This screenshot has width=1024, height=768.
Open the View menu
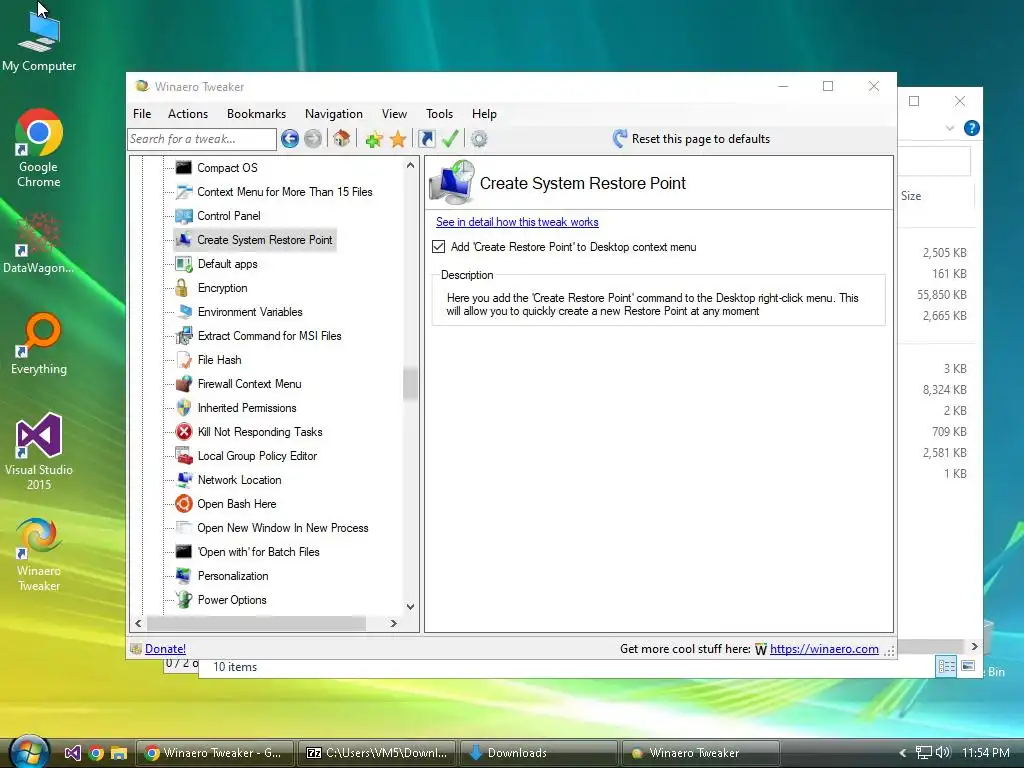click(394, 114)
